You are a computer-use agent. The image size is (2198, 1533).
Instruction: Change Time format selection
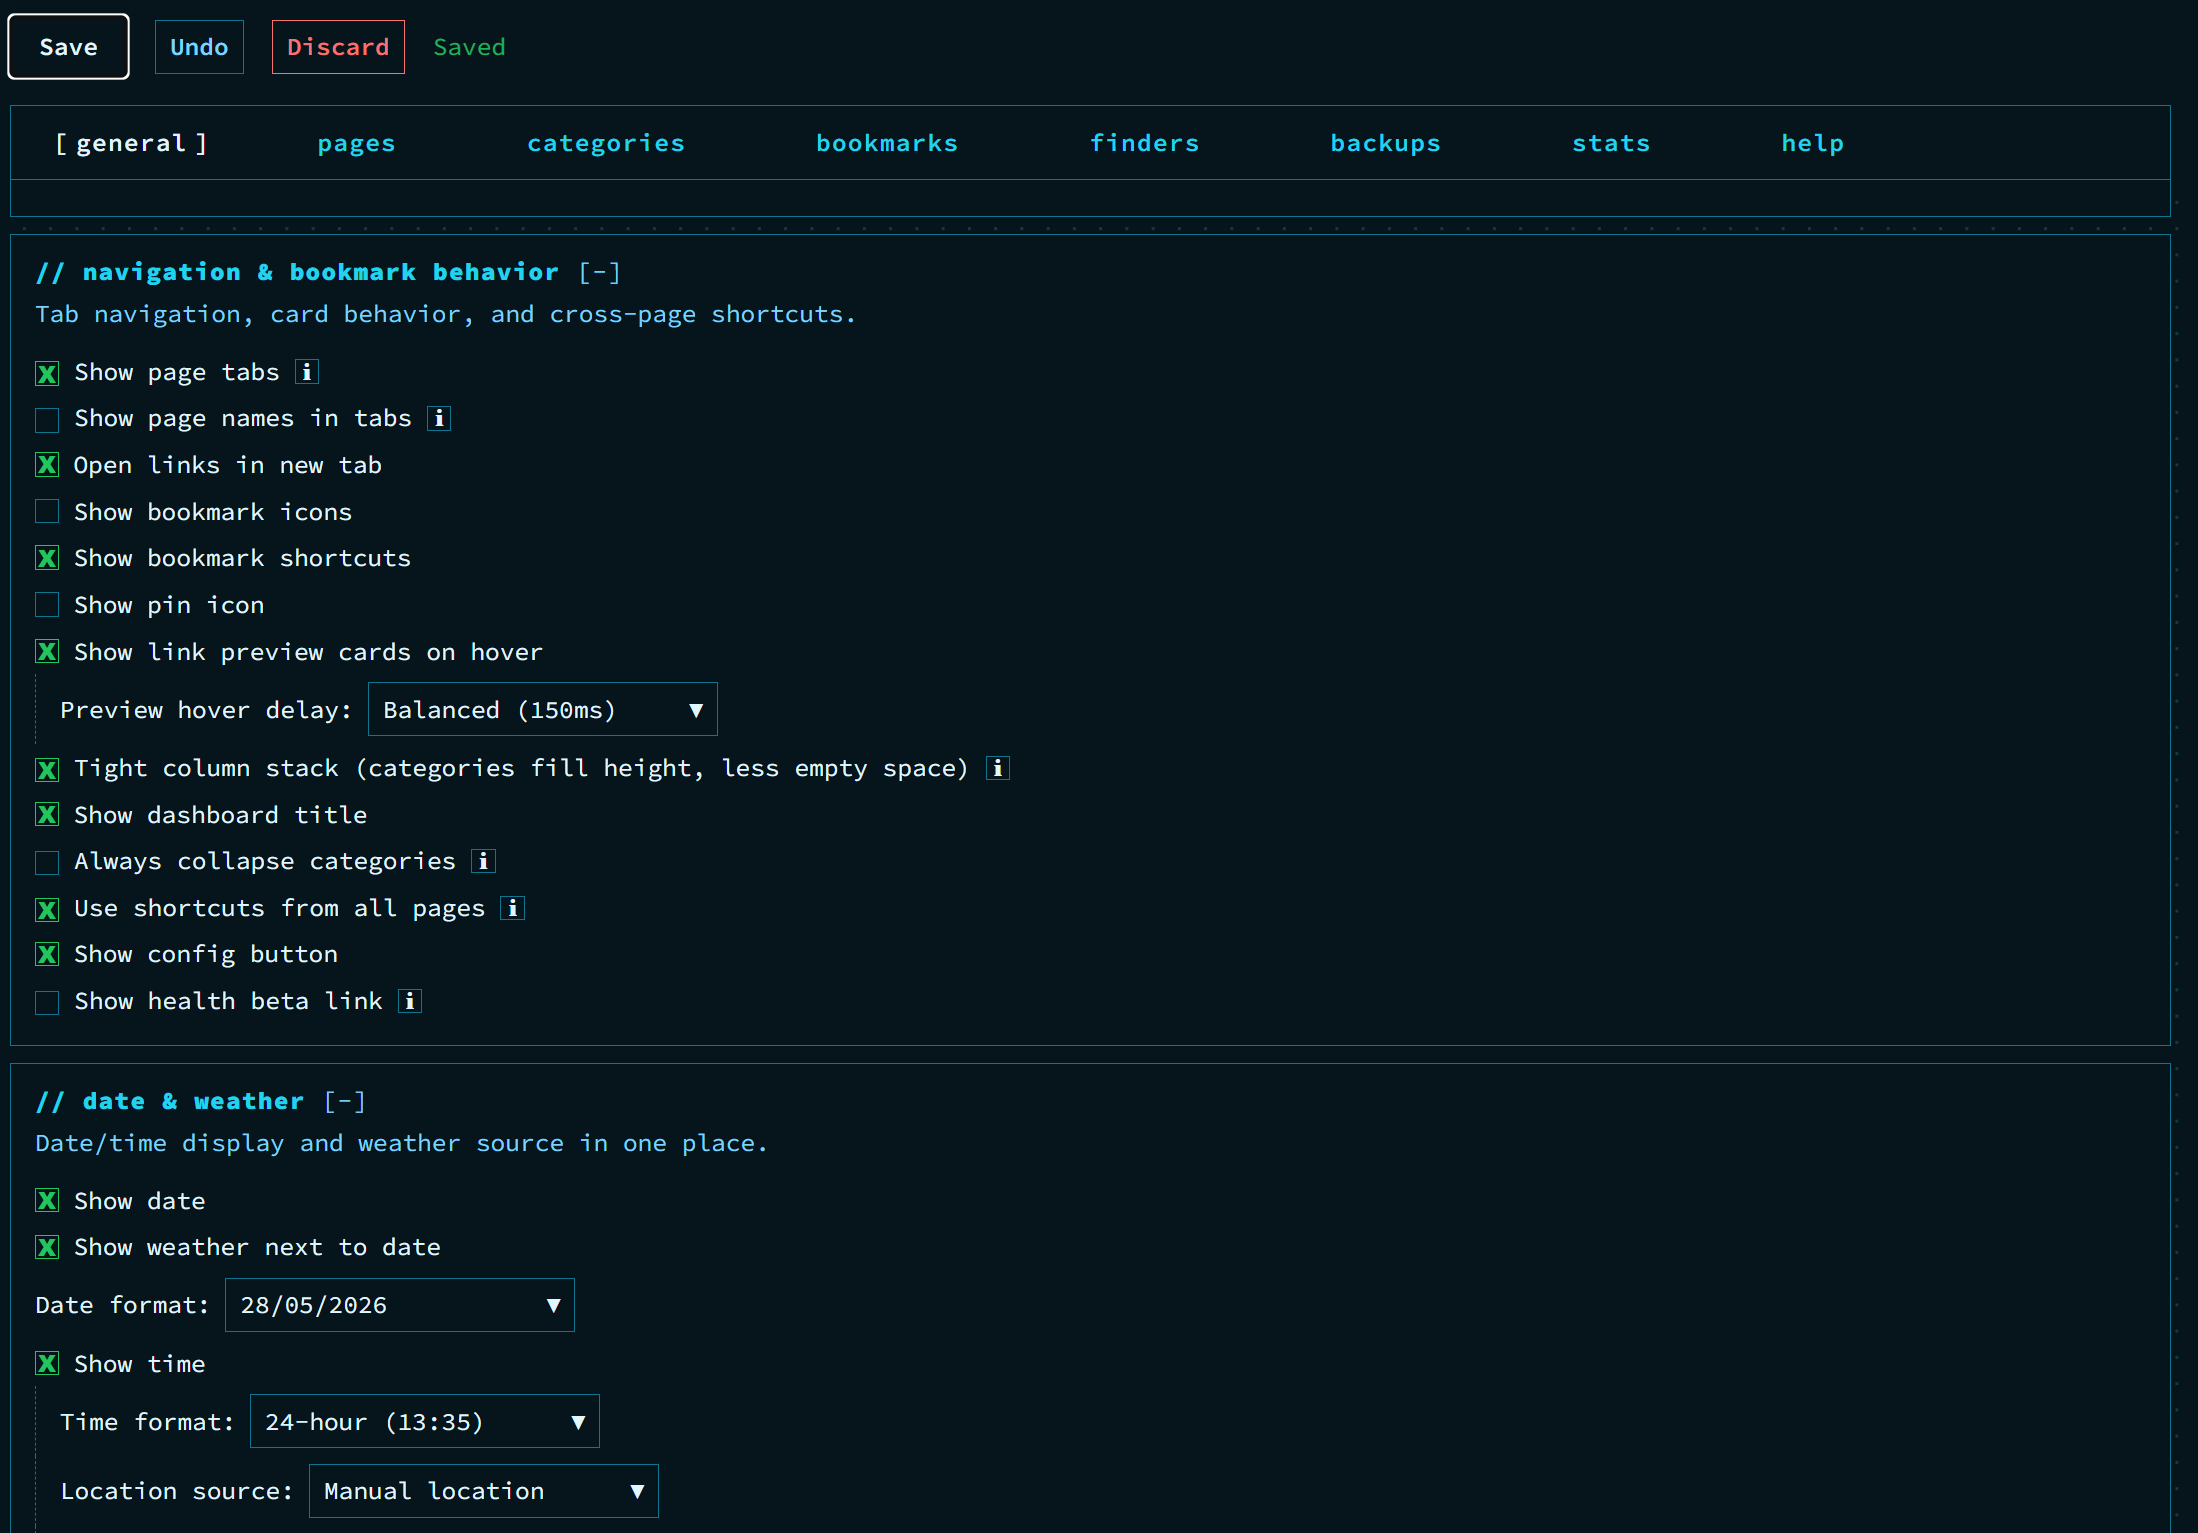point(425,1422)
